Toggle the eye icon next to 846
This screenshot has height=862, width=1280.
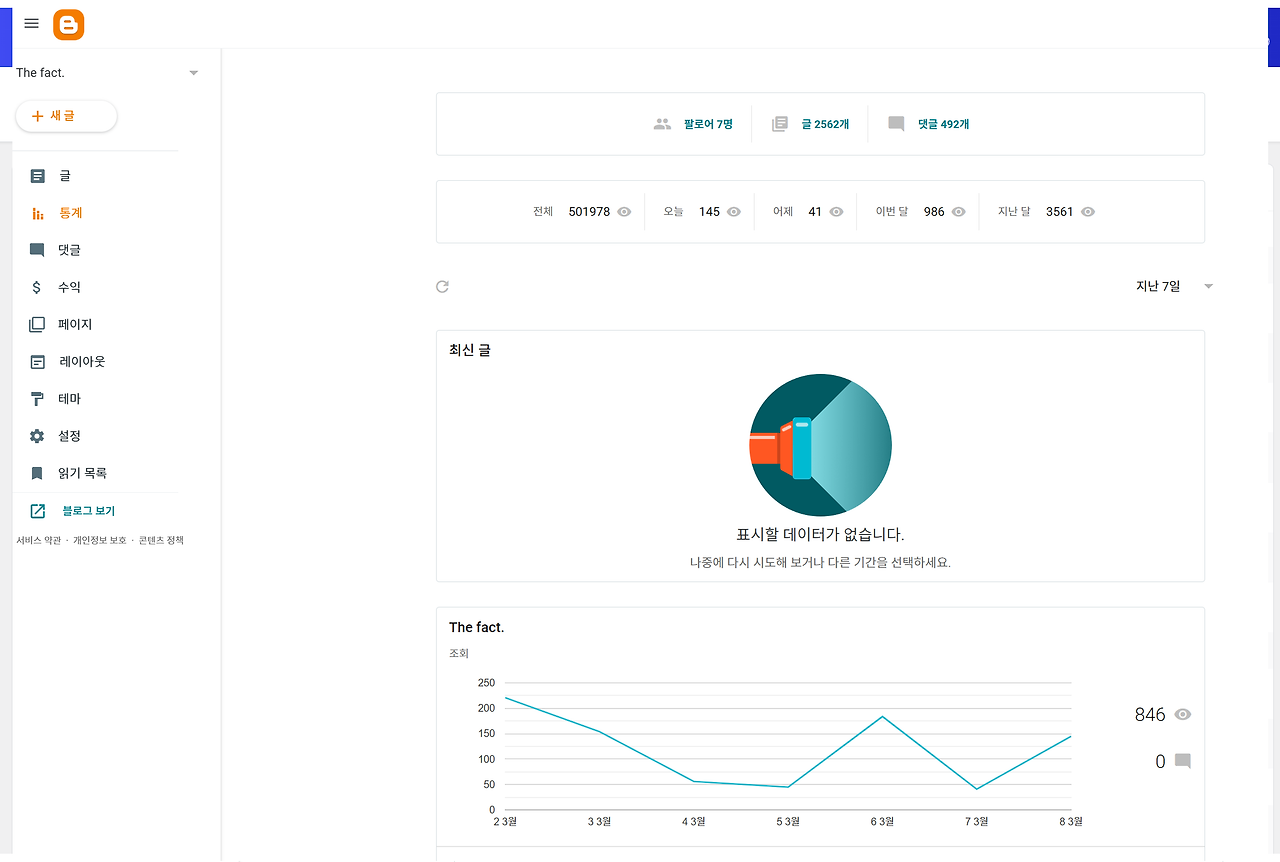(x=1182, y=714)
